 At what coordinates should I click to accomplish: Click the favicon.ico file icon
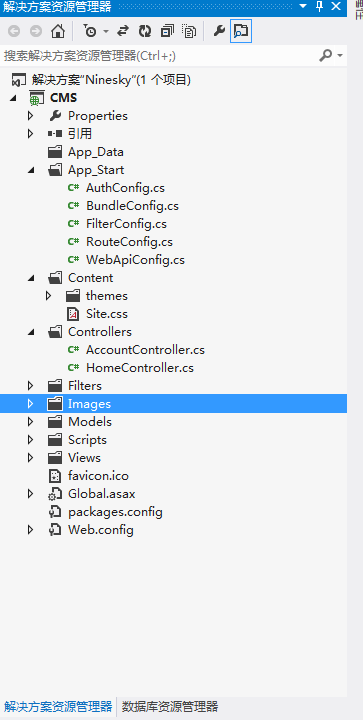(x=55, y=476)
